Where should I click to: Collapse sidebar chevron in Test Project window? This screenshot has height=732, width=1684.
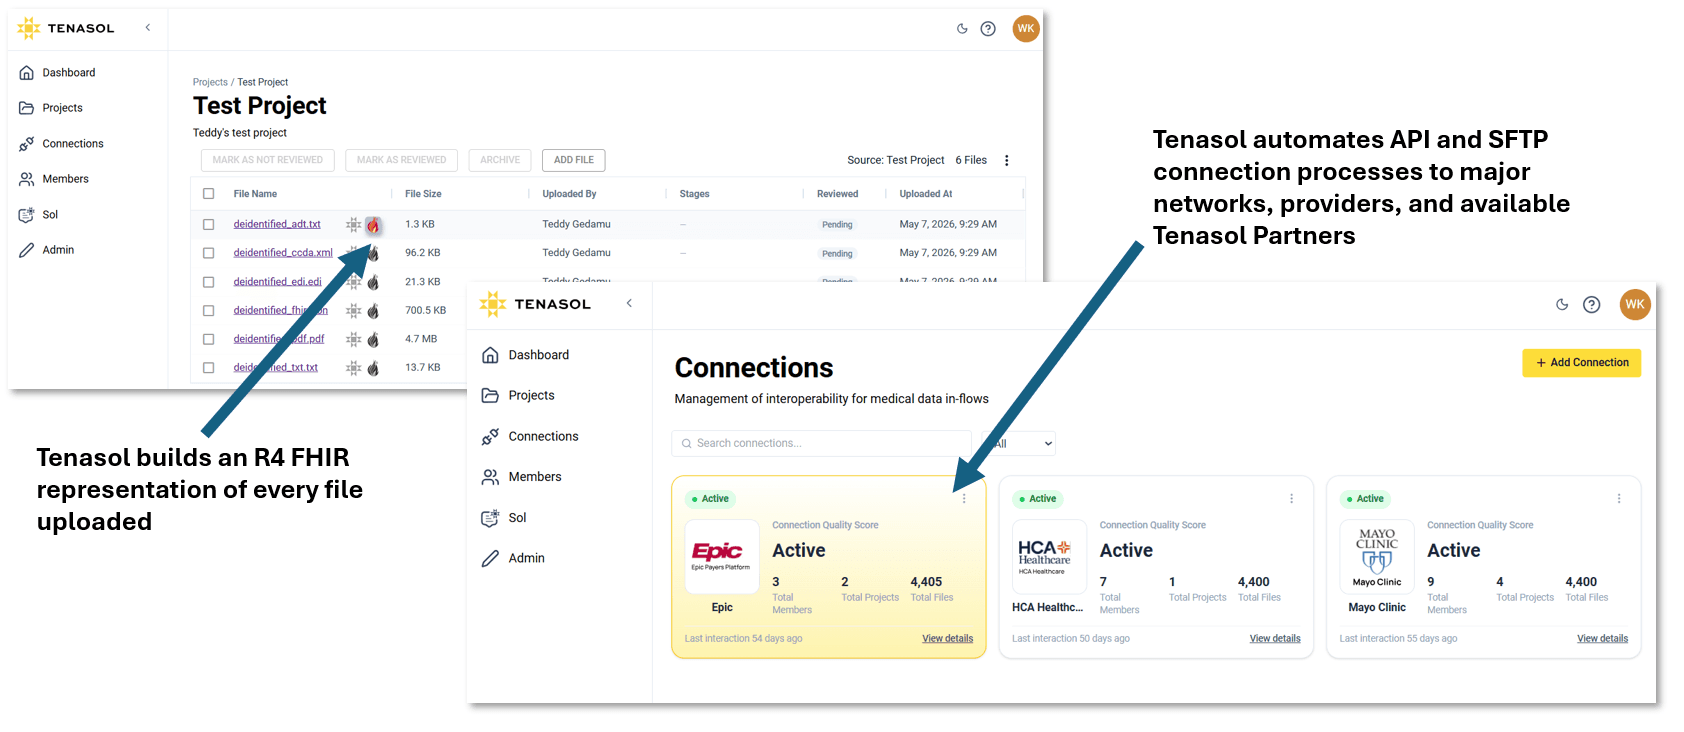tap(148, 28)
